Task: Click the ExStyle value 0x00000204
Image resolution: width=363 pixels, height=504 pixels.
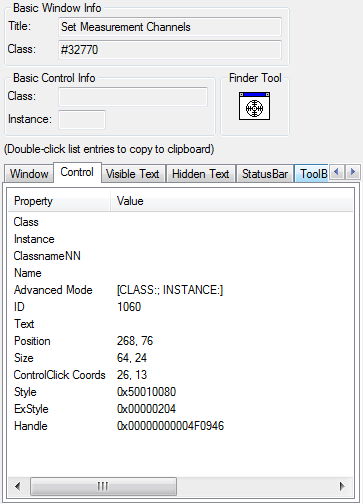Action: coord(146,409)
